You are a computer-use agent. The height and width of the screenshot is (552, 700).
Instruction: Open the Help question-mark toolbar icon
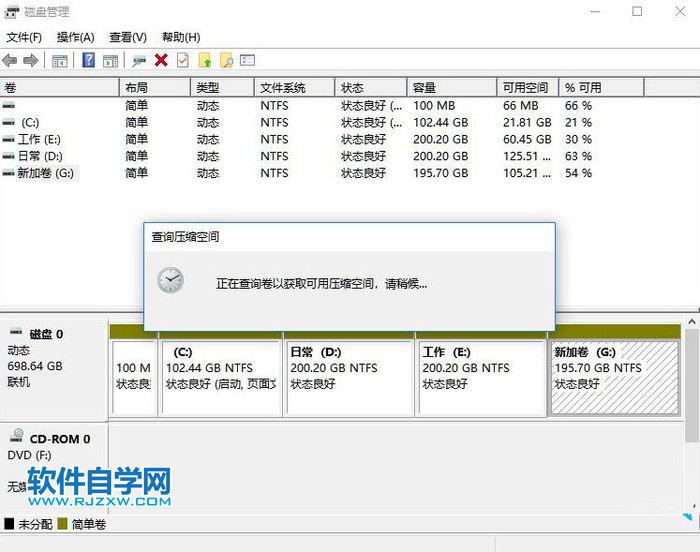coord(88,60)
